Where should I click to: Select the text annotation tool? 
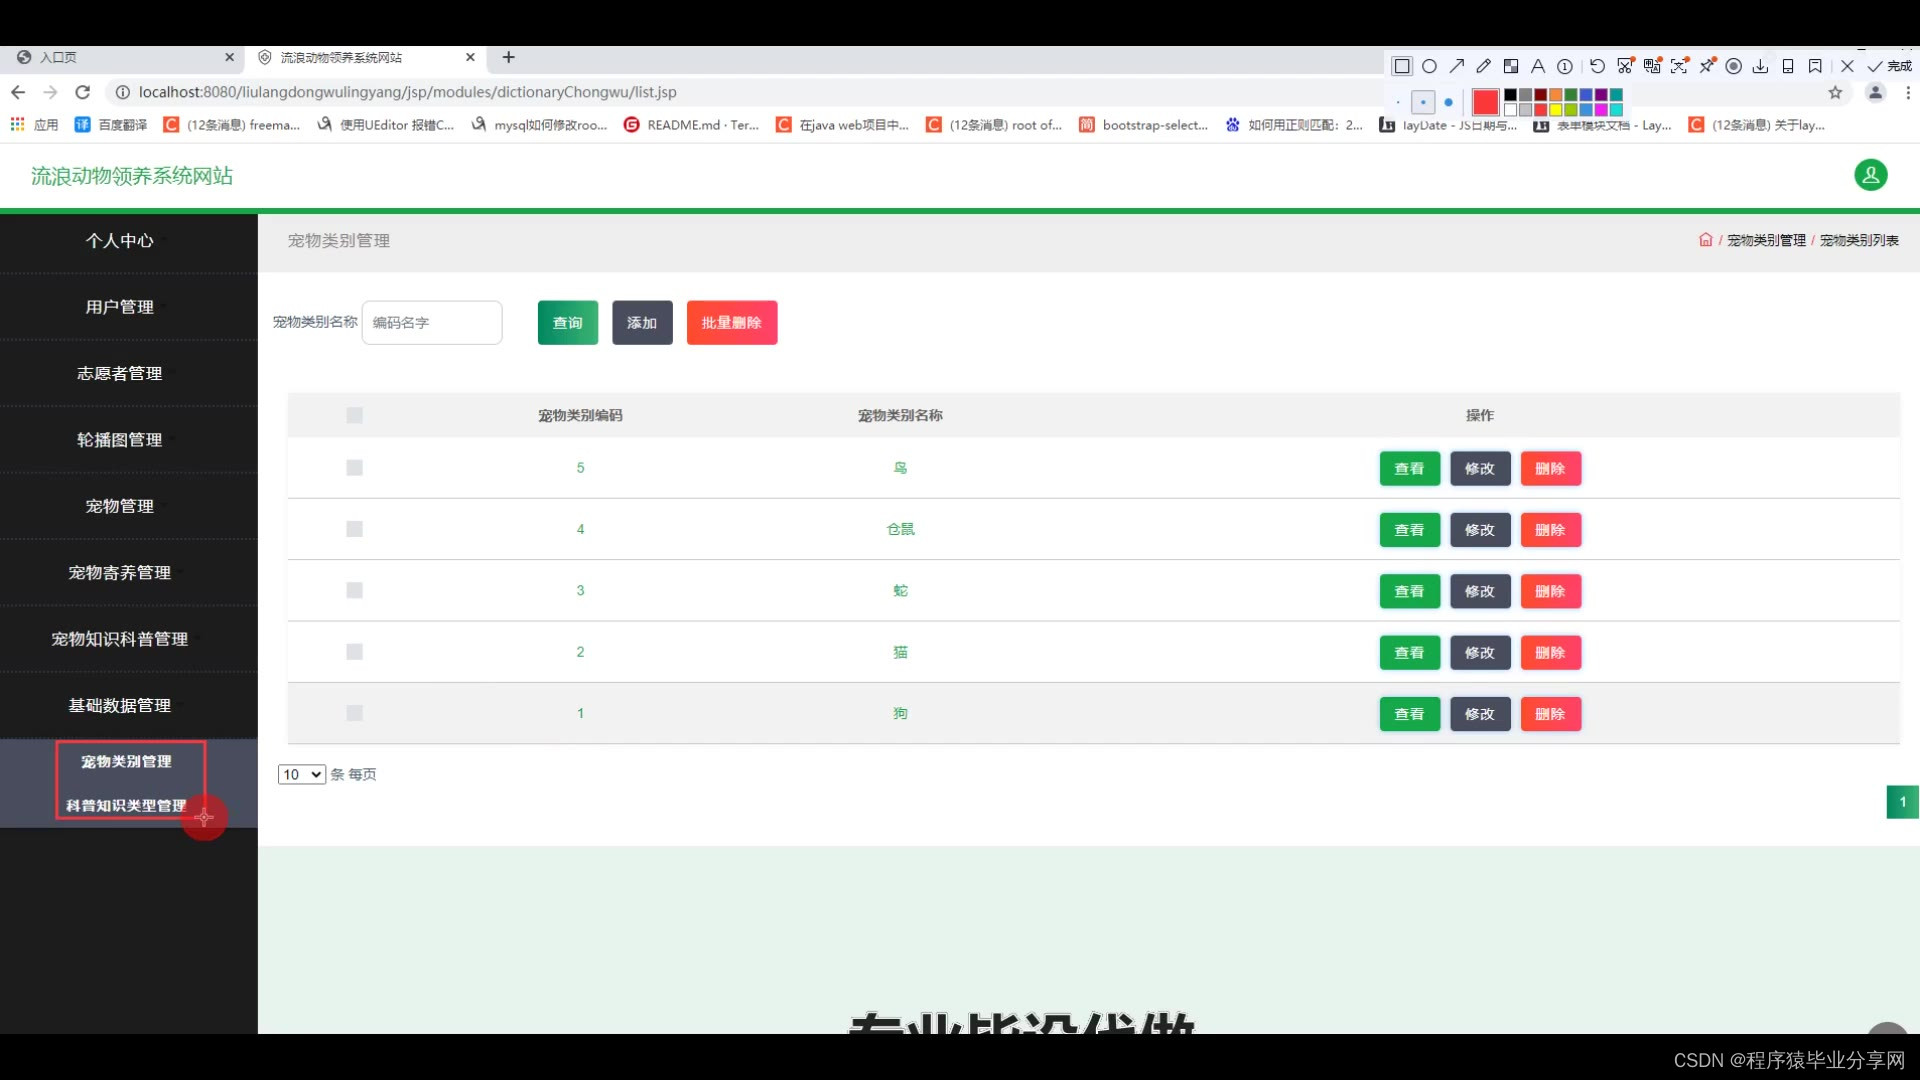click(1538, 66)
